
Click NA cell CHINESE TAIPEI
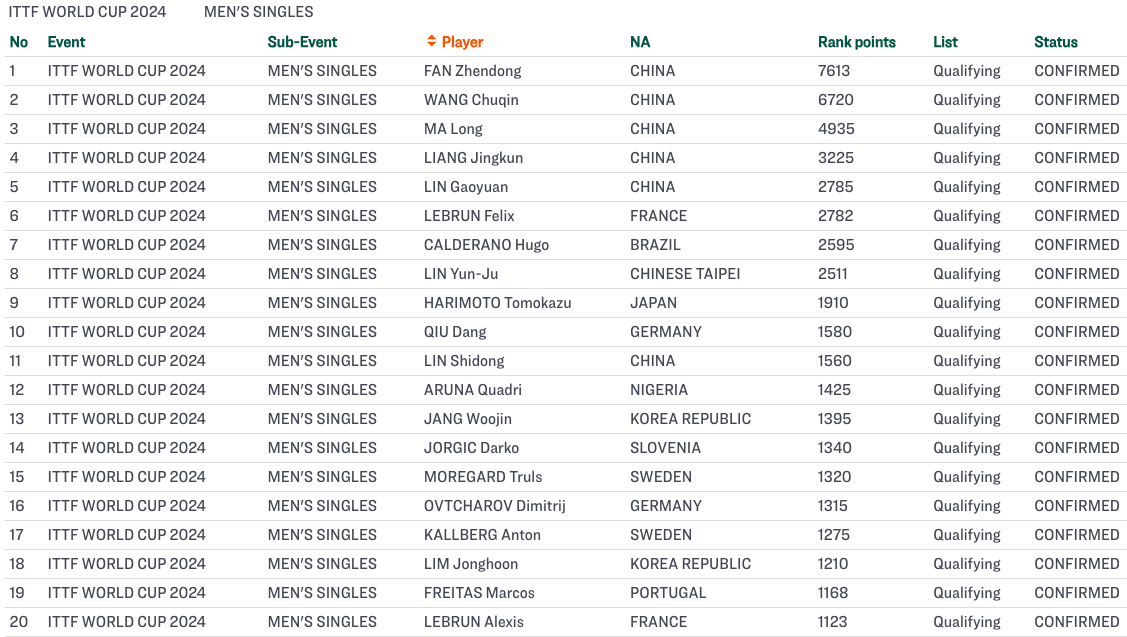(x=685, y=274)
